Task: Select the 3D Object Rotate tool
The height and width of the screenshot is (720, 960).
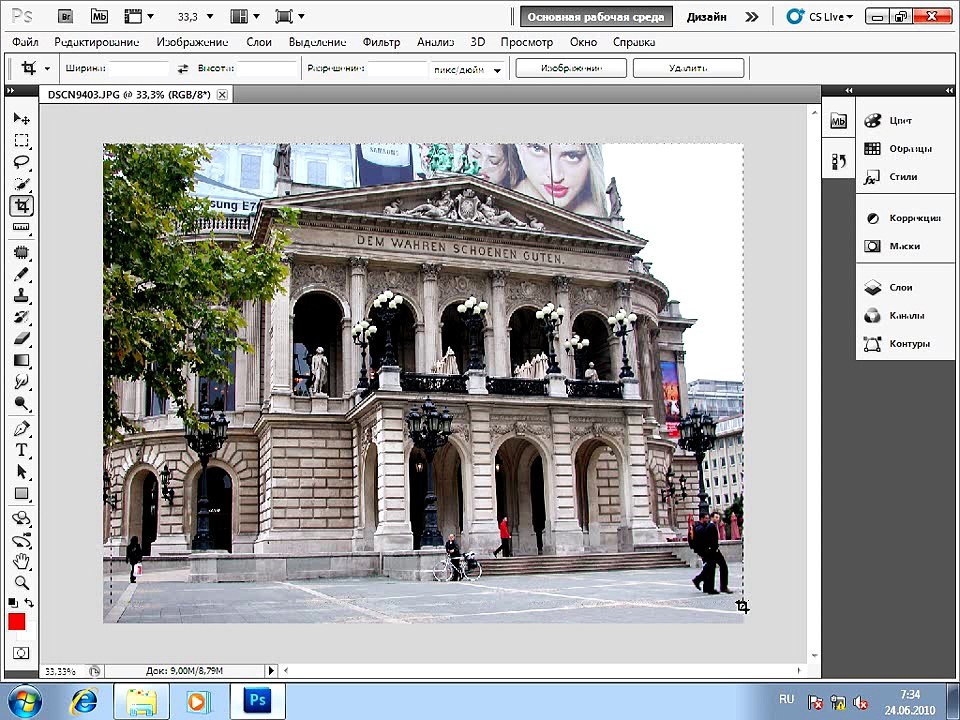Action: (21, 519)
